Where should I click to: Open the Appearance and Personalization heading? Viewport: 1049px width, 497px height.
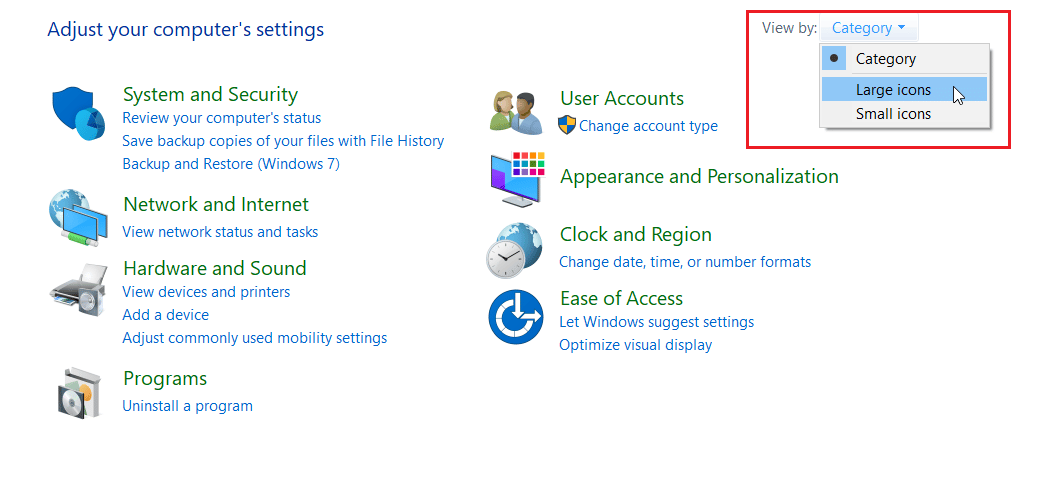click(699, 177)
